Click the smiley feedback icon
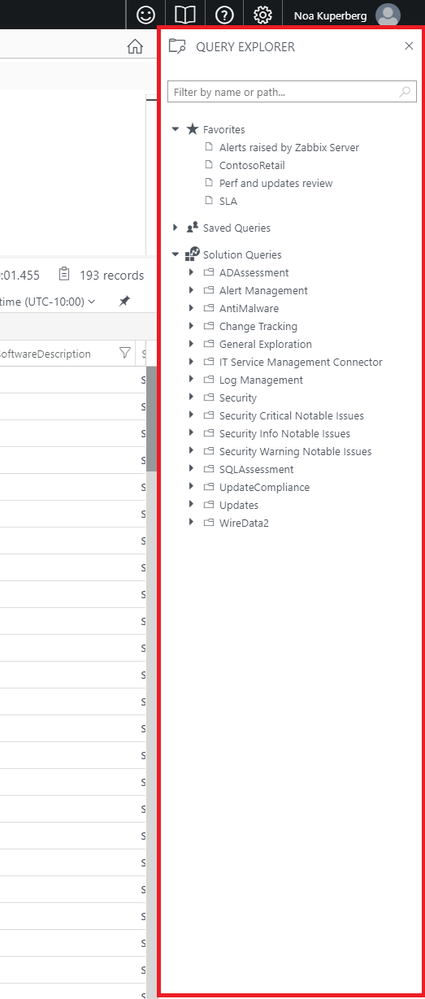425x999 pixels. (146, 14)
